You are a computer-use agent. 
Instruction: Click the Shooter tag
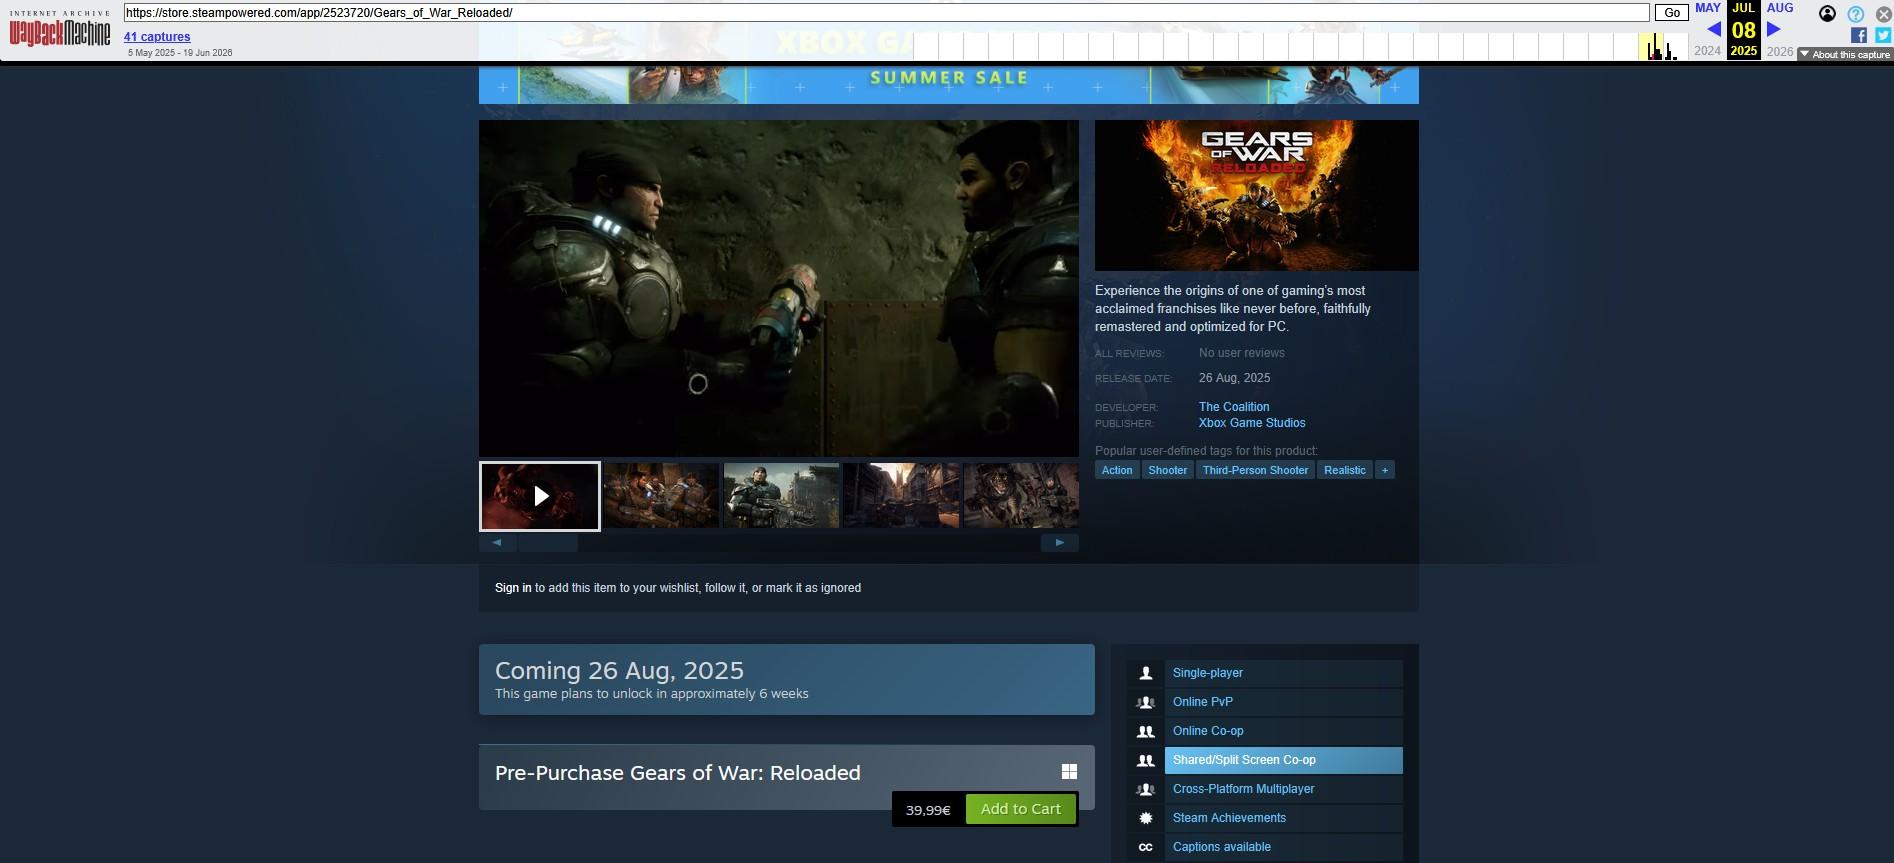tap(1167, 470)
